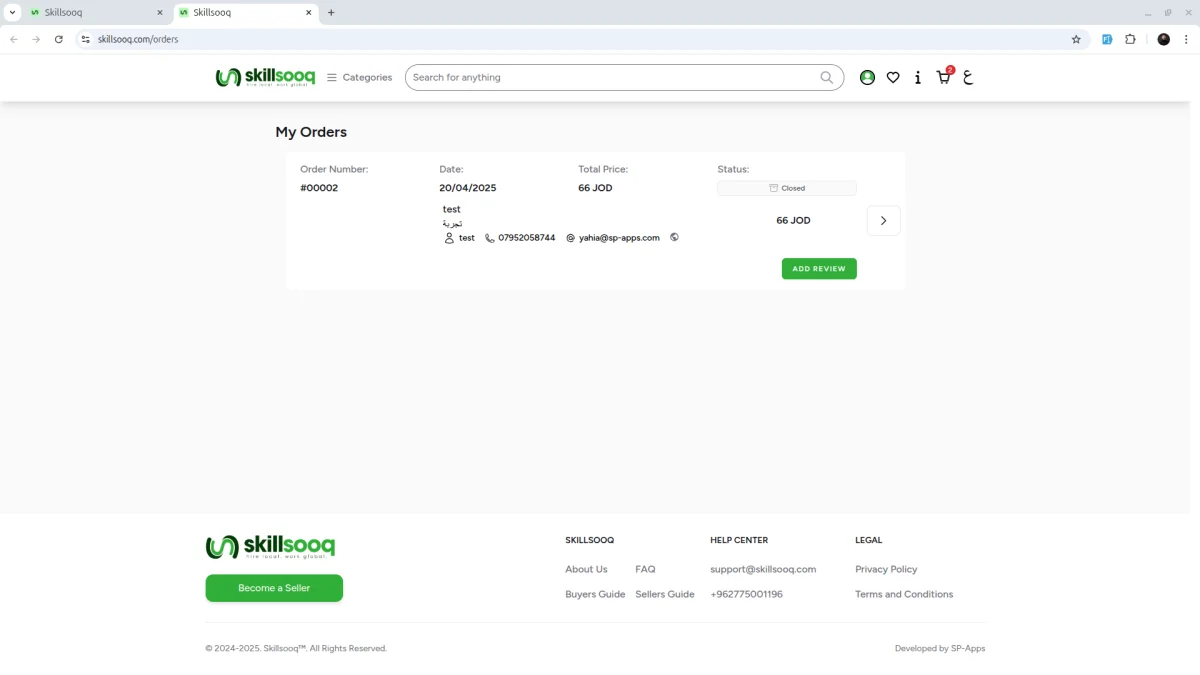Click the Skillsooq logo in header
Viewport: 1200px width, 675px height.
265,77
